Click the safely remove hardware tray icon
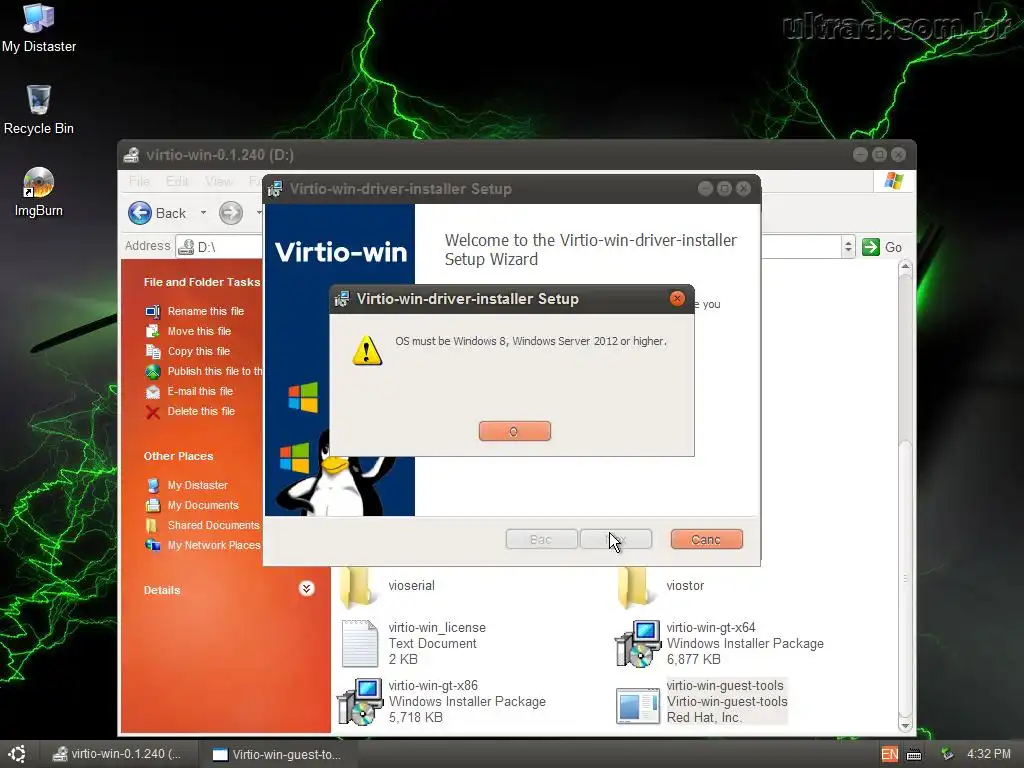The width and height of the screenshot is (1024, 768). click(x=947, y=754)
